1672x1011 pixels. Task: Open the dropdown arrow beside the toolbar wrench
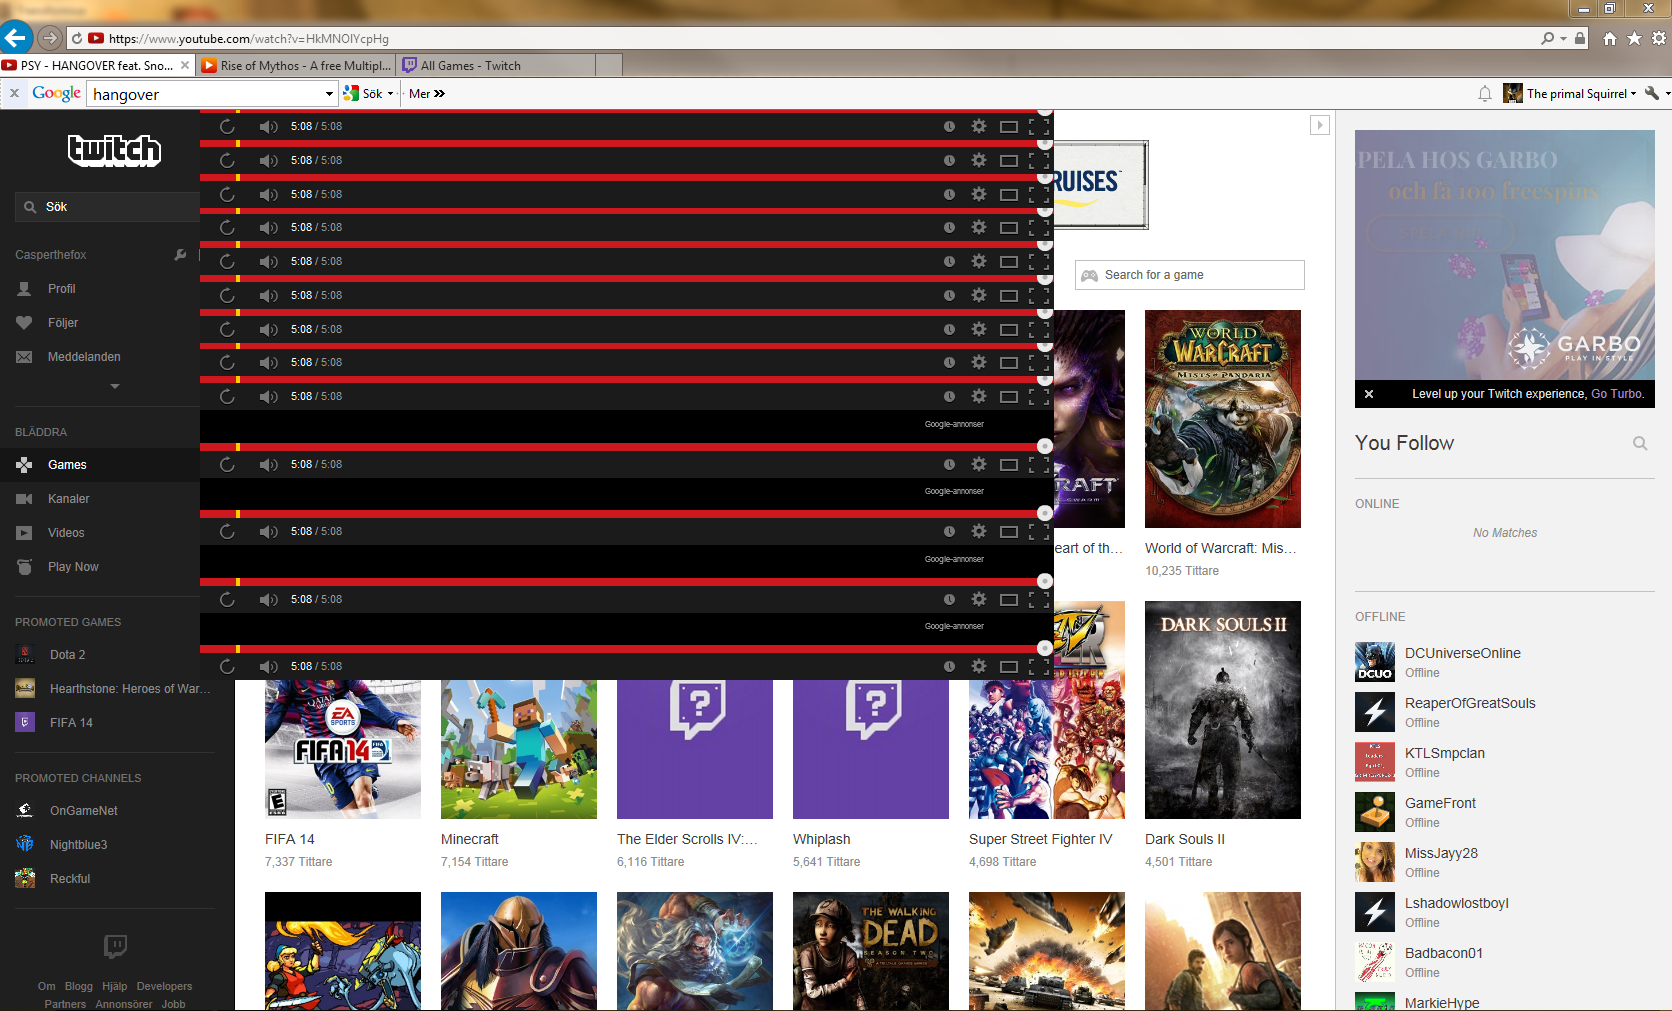[x=1667, y=94]
